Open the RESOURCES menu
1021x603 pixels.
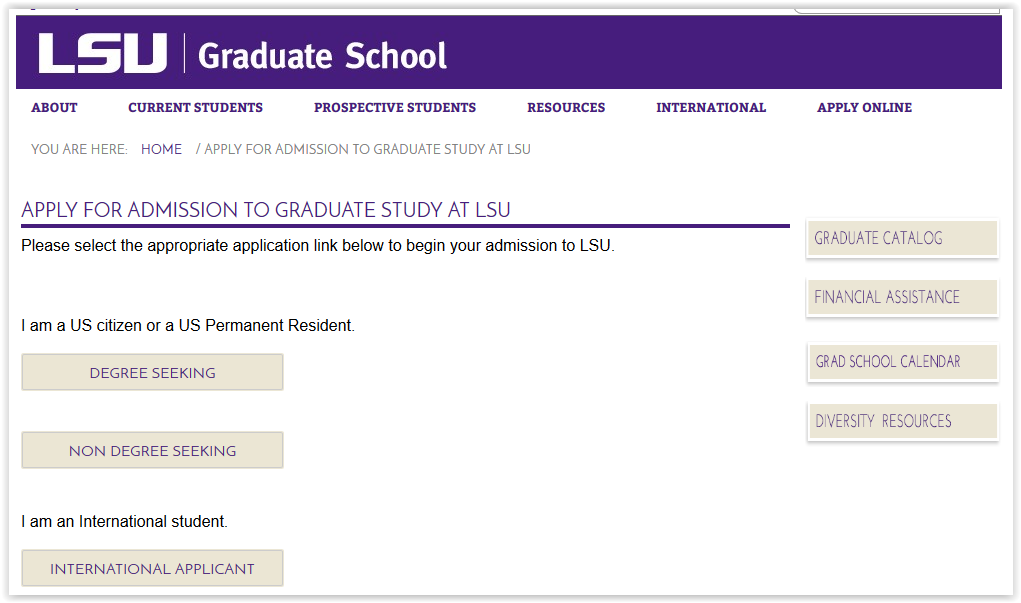click(566, 107)
